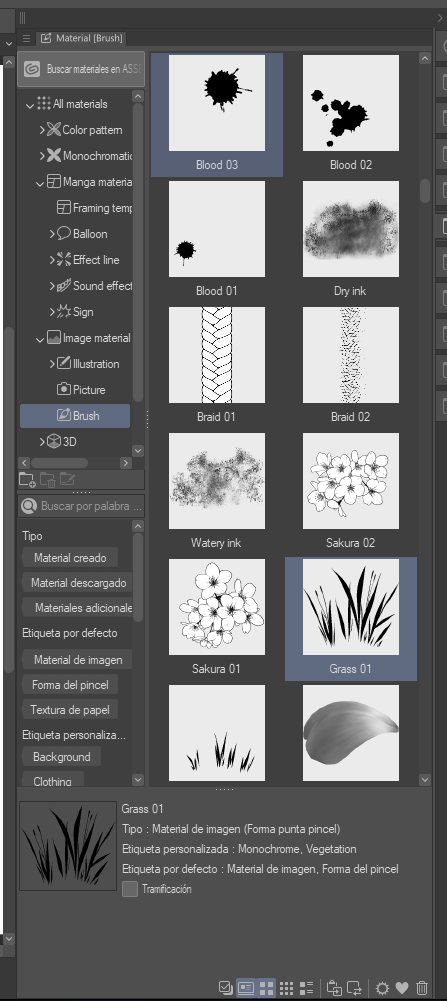Filter by Material de imagen tag

[x=77, y=659]
